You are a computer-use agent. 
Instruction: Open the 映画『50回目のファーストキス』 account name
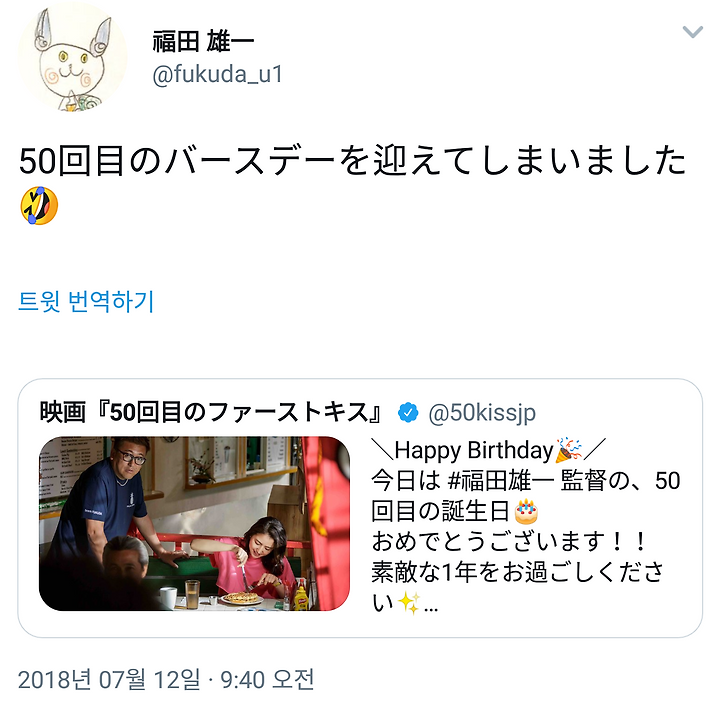click(x=211, y=412)
